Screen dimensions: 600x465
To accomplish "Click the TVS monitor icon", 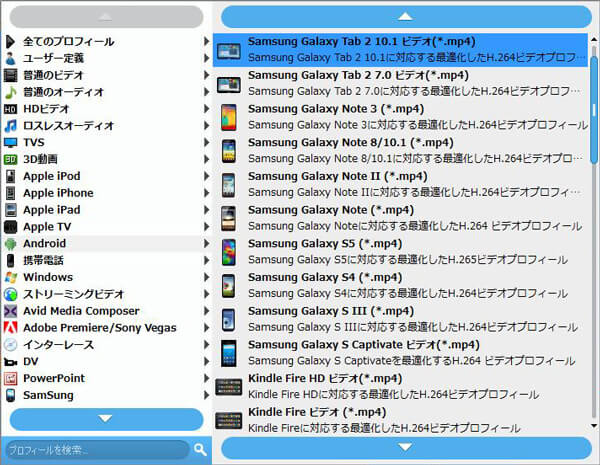I will pos(10,143).
